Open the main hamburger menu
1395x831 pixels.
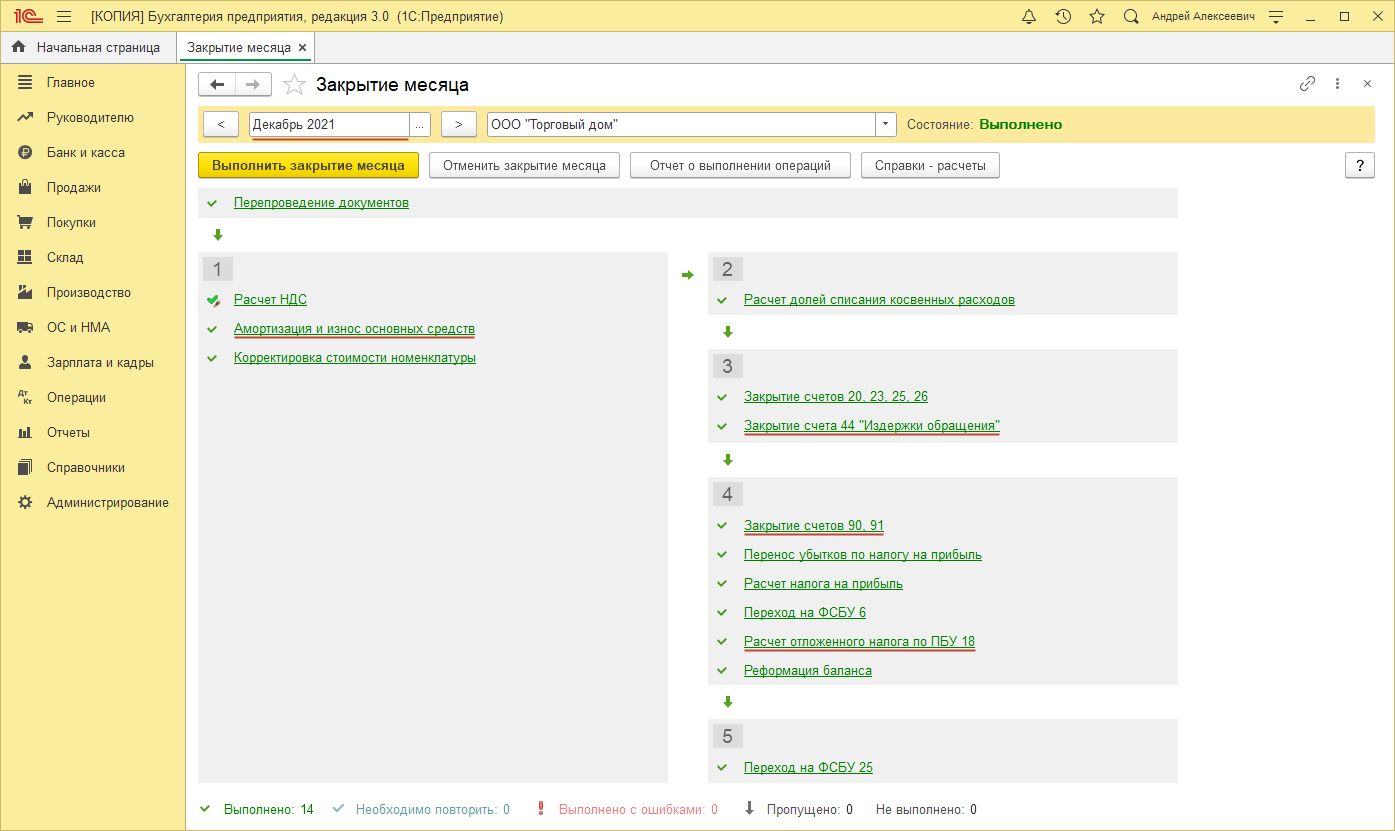pos(64,17)
